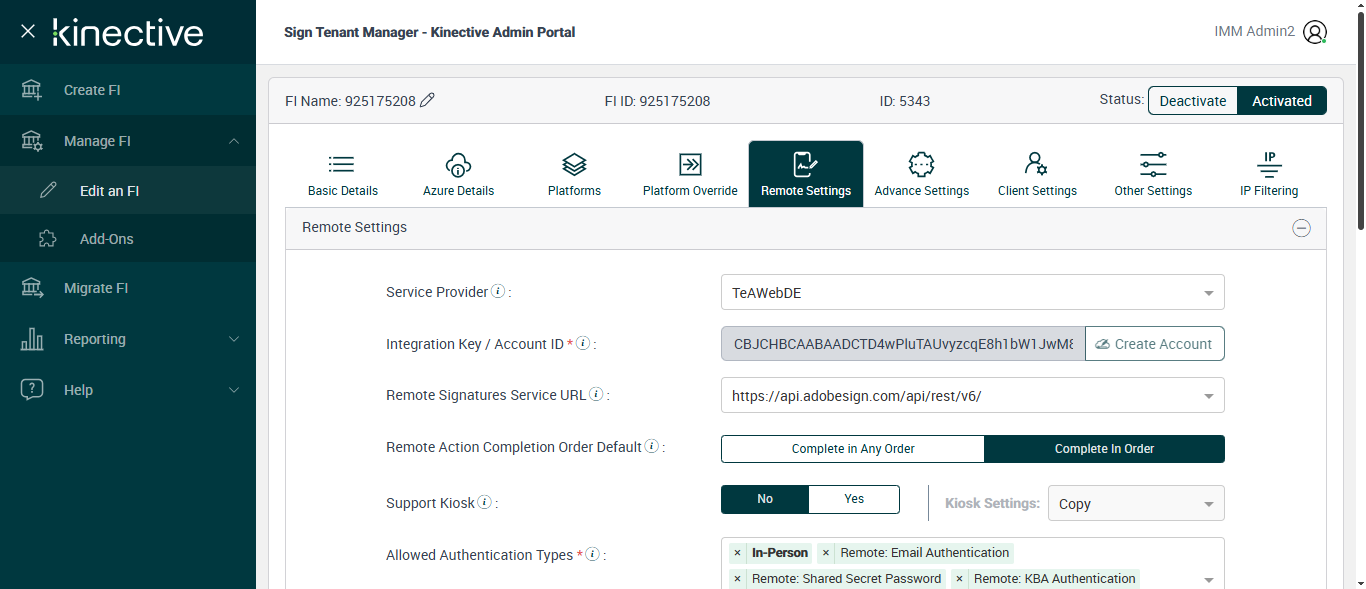Switch to the Platform Override tab
1366x589 pixels.
click(690, 175)
